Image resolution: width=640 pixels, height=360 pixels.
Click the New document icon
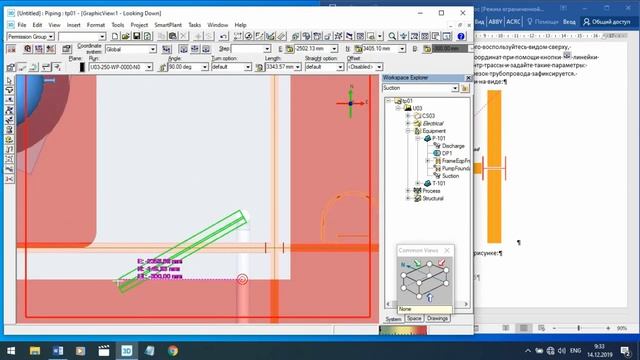115,36
